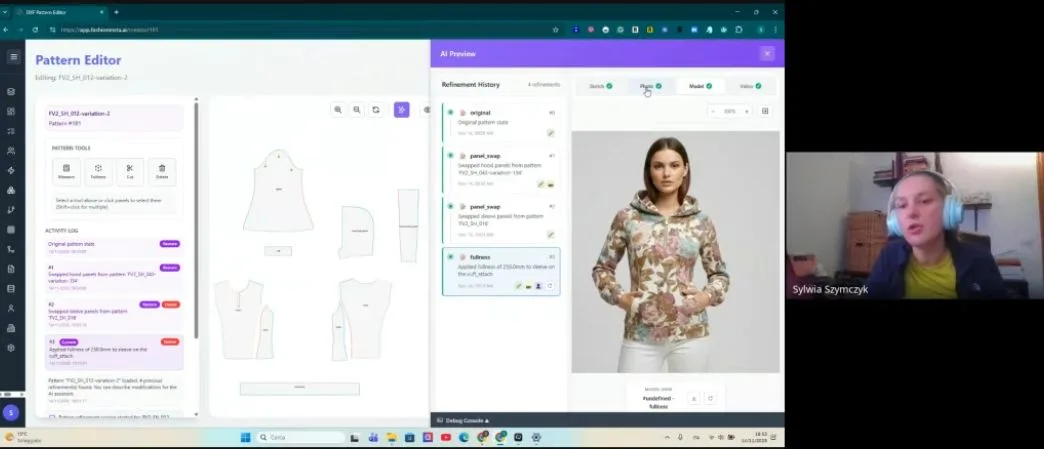Restore activity log entry #2
Viewport: 1044px width, 449px height.
pyautogui.click(x=149, y=304)
